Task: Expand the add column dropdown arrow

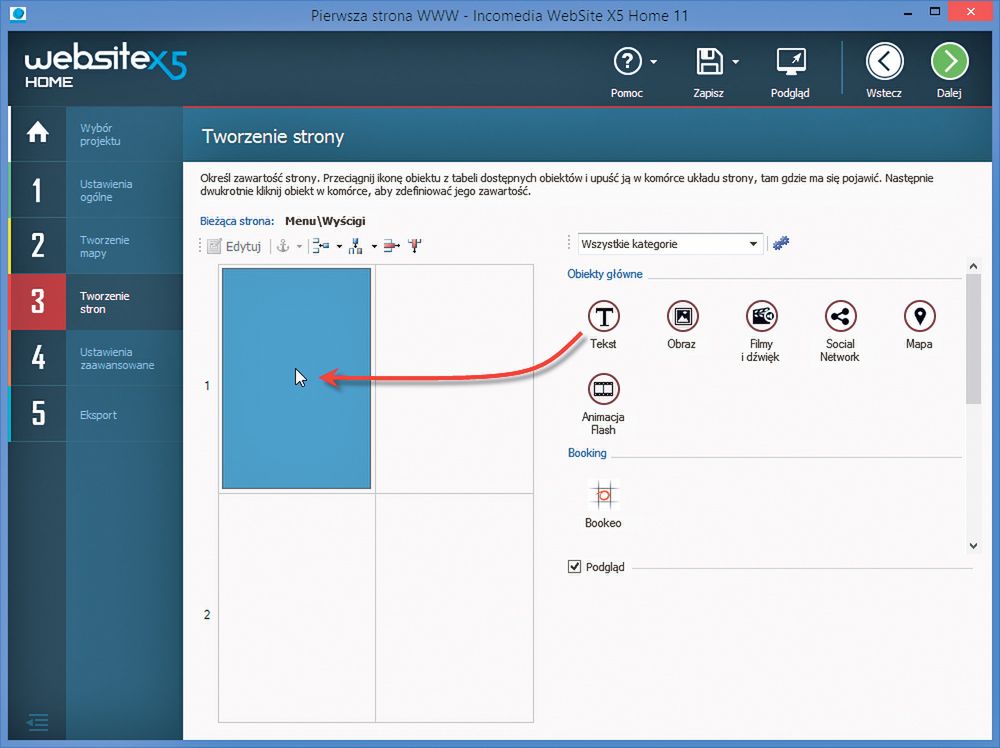Action: point(374,246)
